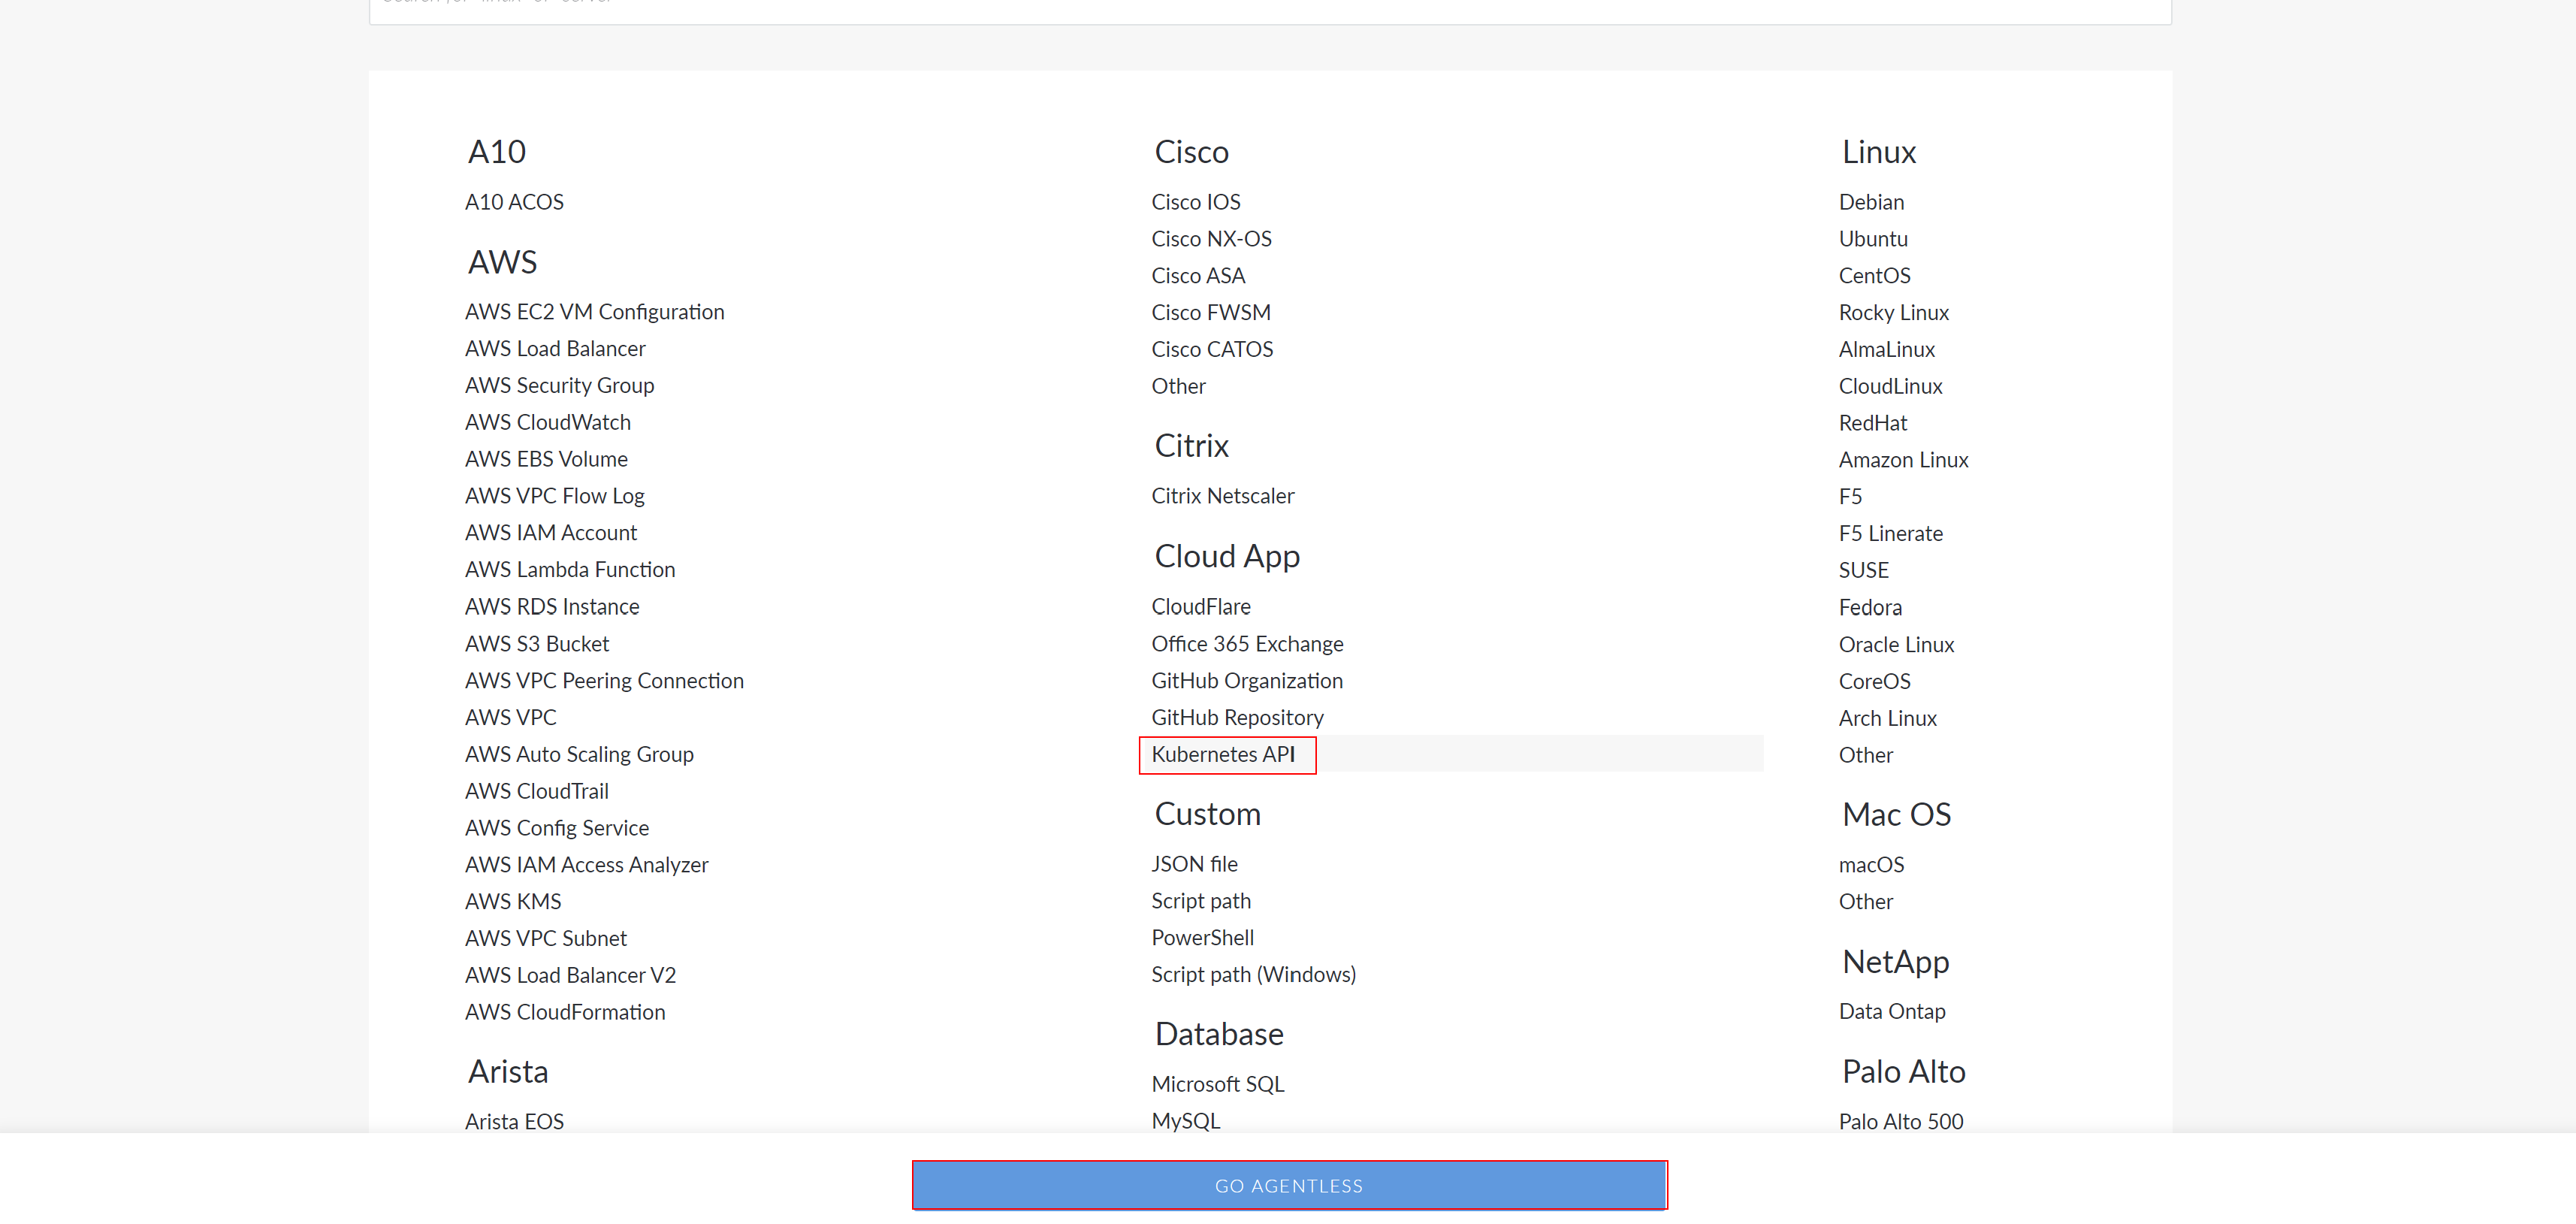The height and width of the screenshot is (1224, 2576).
Task: Select AlmaLinux
Action: [x=1886, y=350]
